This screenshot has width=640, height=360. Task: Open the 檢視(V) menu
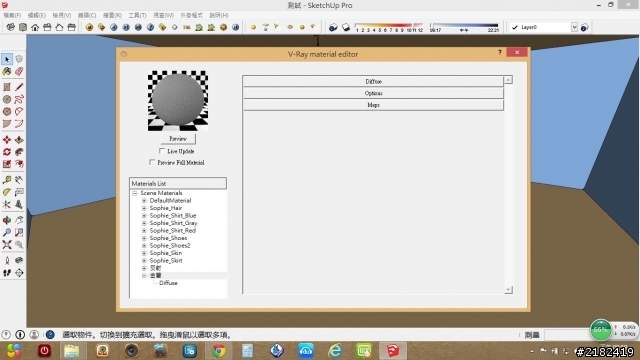[x=62, y=15]
